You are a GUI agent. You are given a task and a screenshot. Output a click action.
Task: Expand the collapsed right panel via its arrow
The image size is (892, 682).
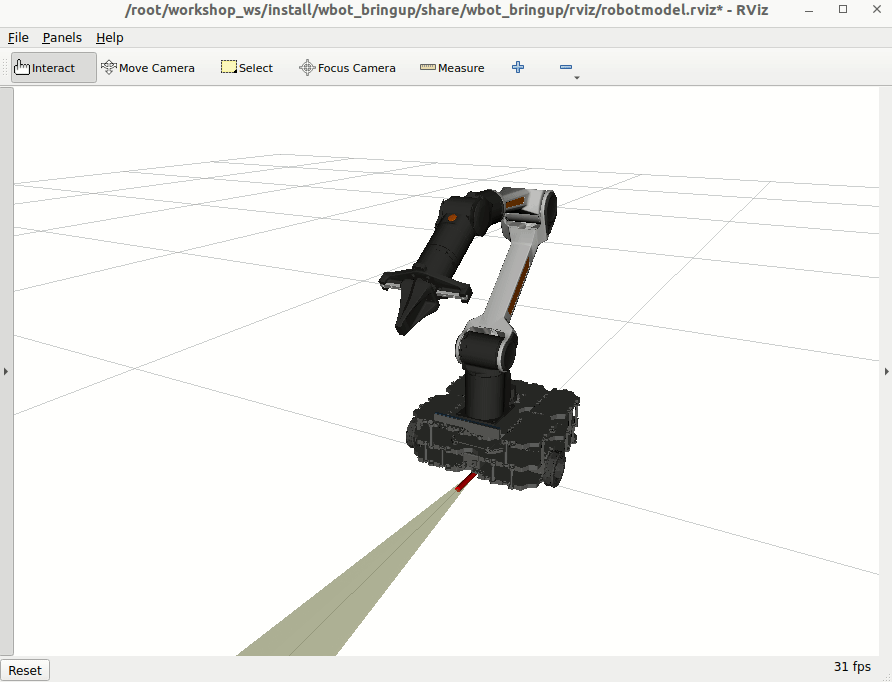pos(887,371)
